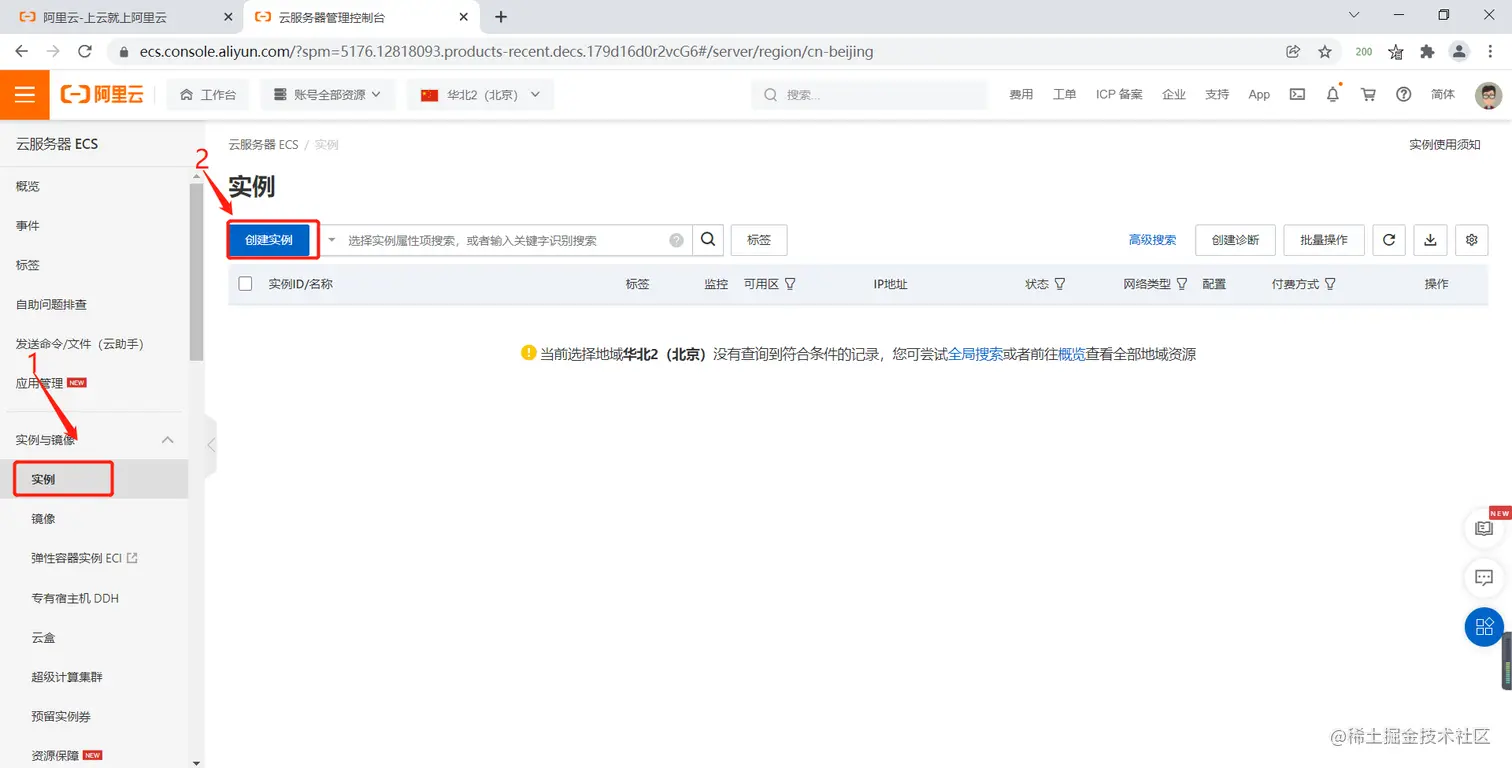Open the shopping cart icon
Screen dimensions: 1512x768
(1368, 94)
